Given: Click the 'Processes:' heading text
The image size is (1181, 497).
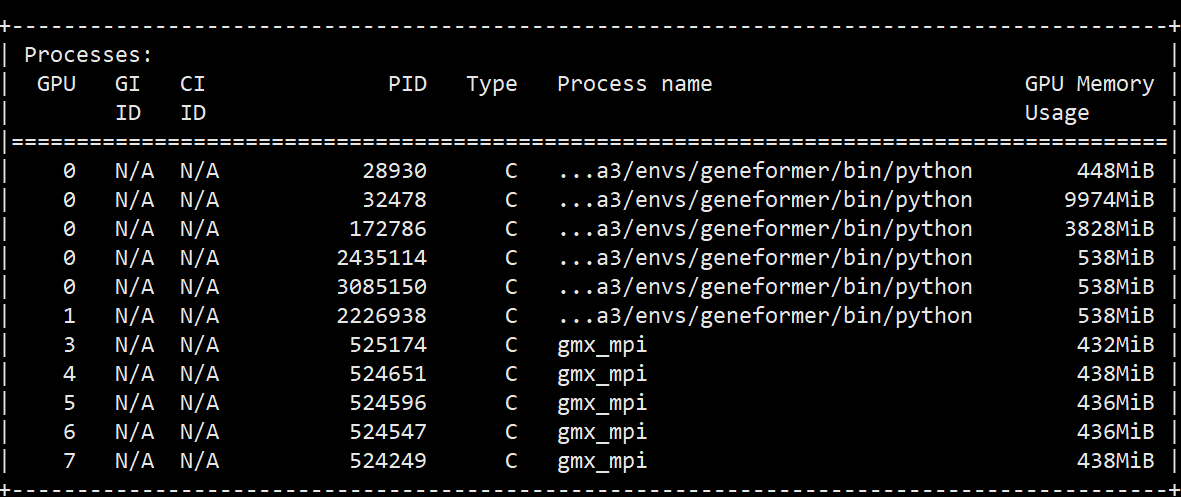Looking at the screenshot, I should coord(88,55).
